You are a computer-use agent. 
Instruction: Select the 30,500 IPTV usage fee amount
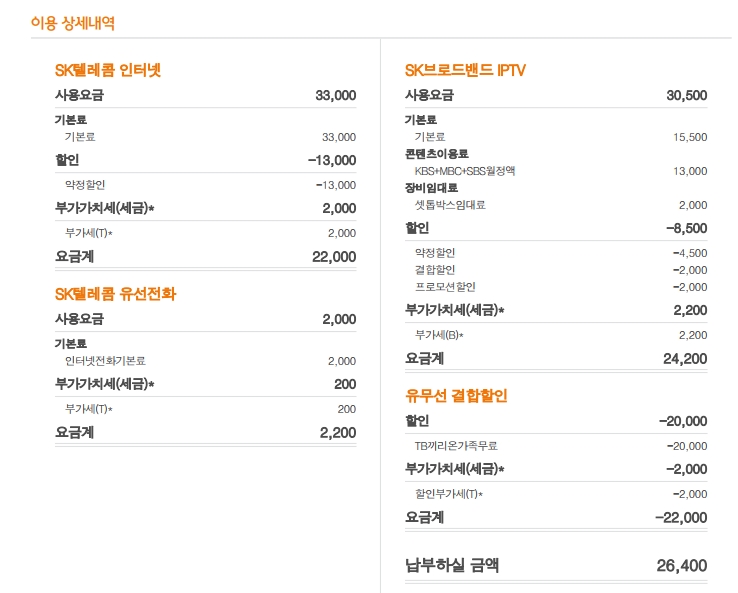(686, 96)
